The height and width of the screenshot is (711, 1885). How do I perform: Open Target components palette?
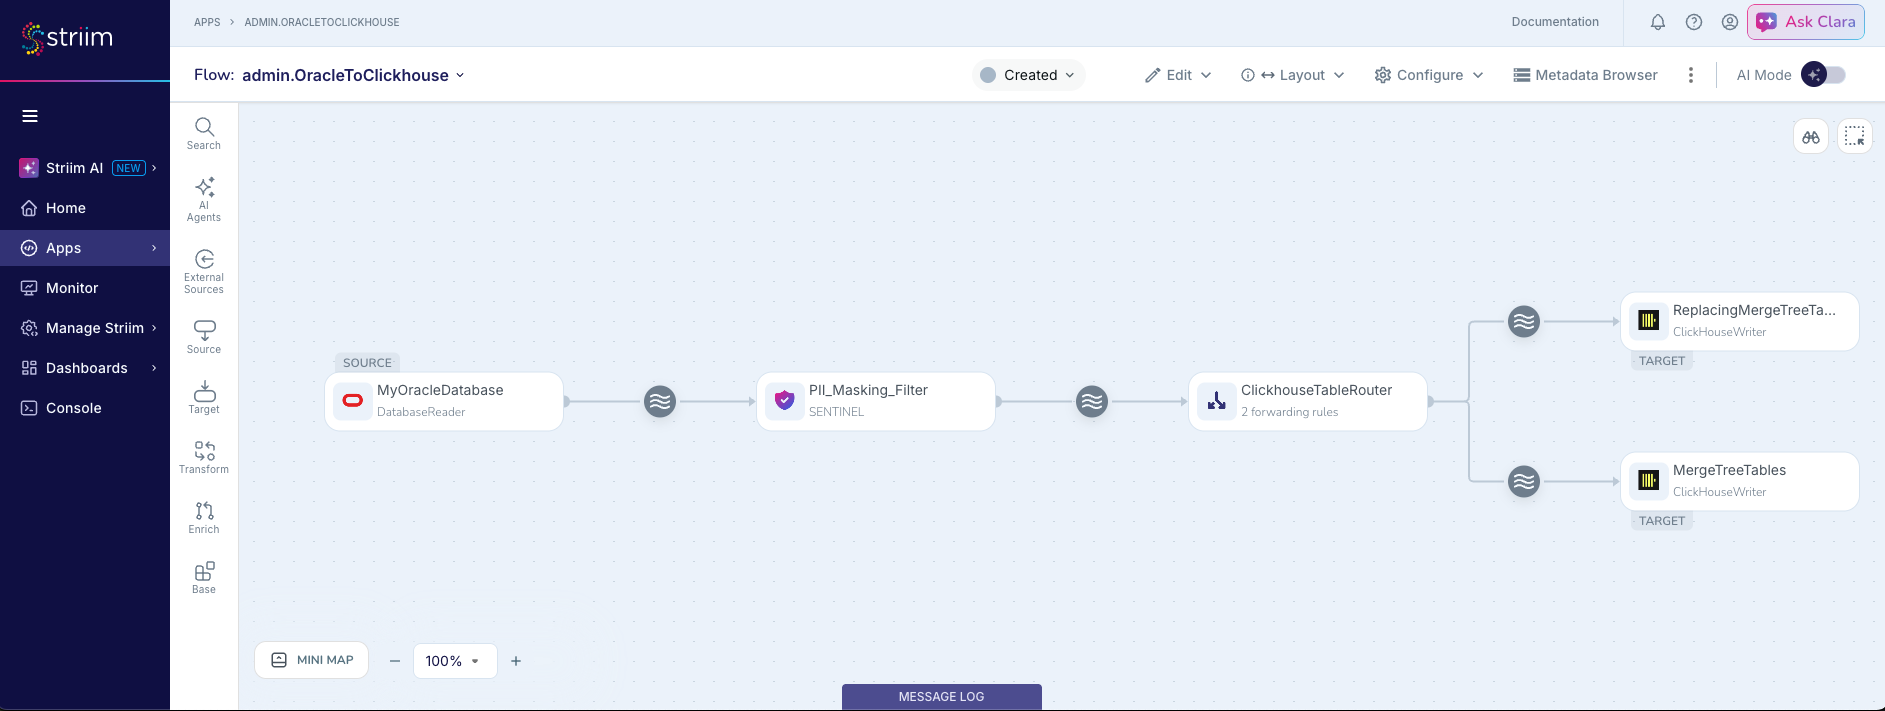[x=204, y=397]
